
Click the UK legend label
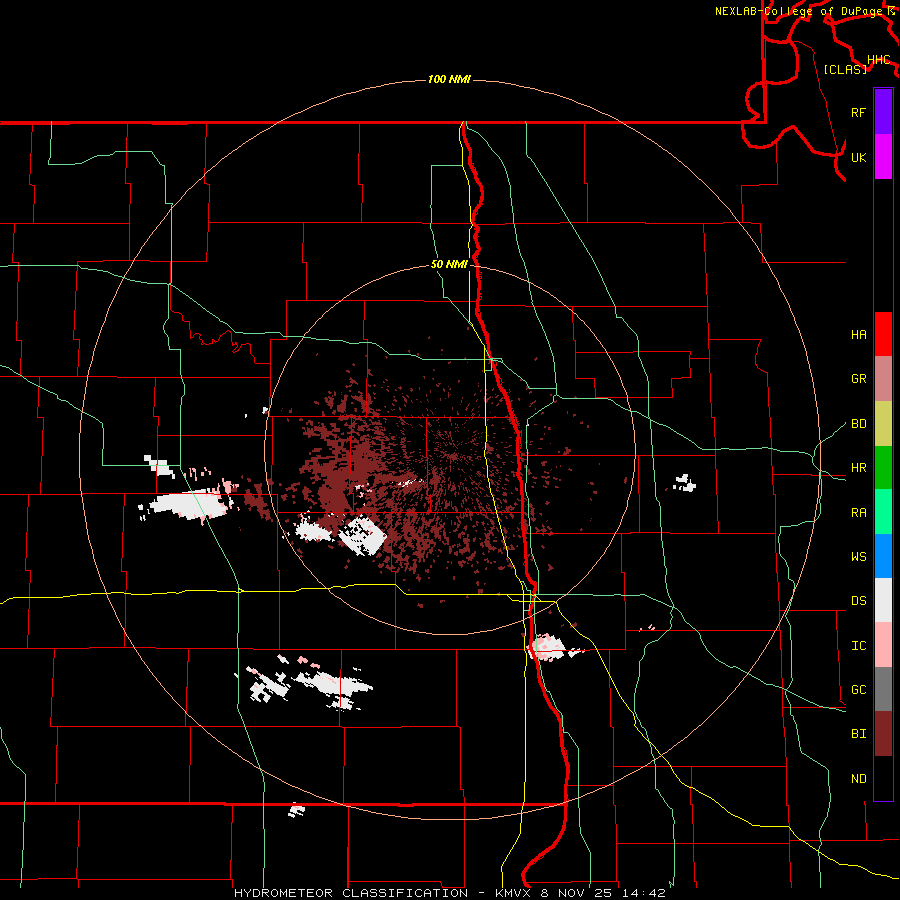click(x=858, y=157)
